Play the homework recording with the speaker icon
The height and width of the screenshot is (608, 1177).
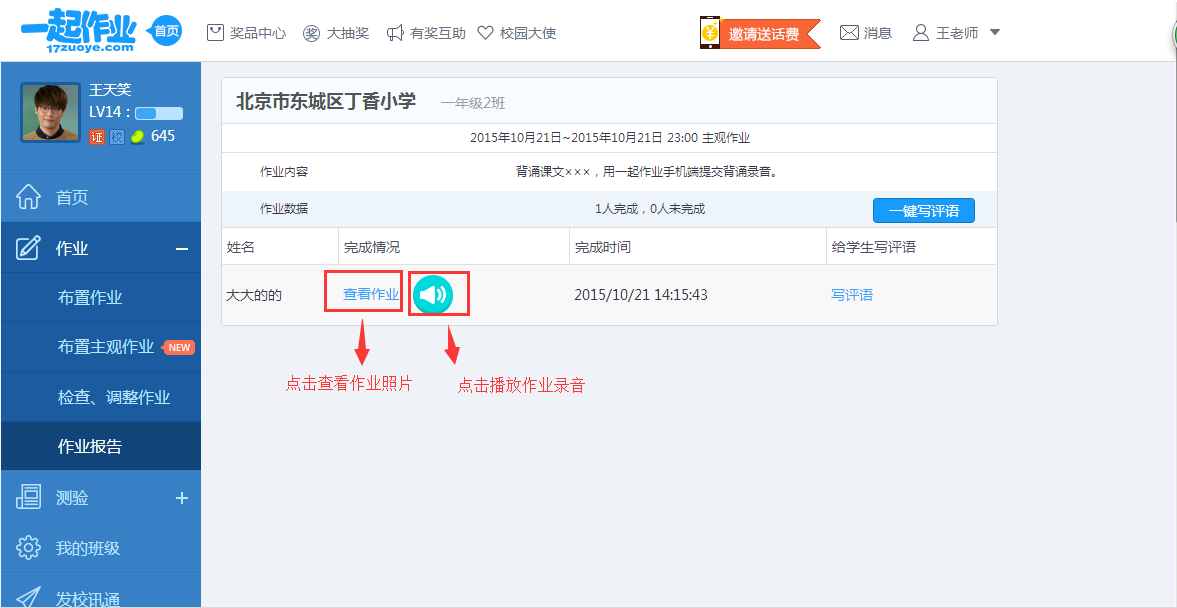click(x=433, y=294)
